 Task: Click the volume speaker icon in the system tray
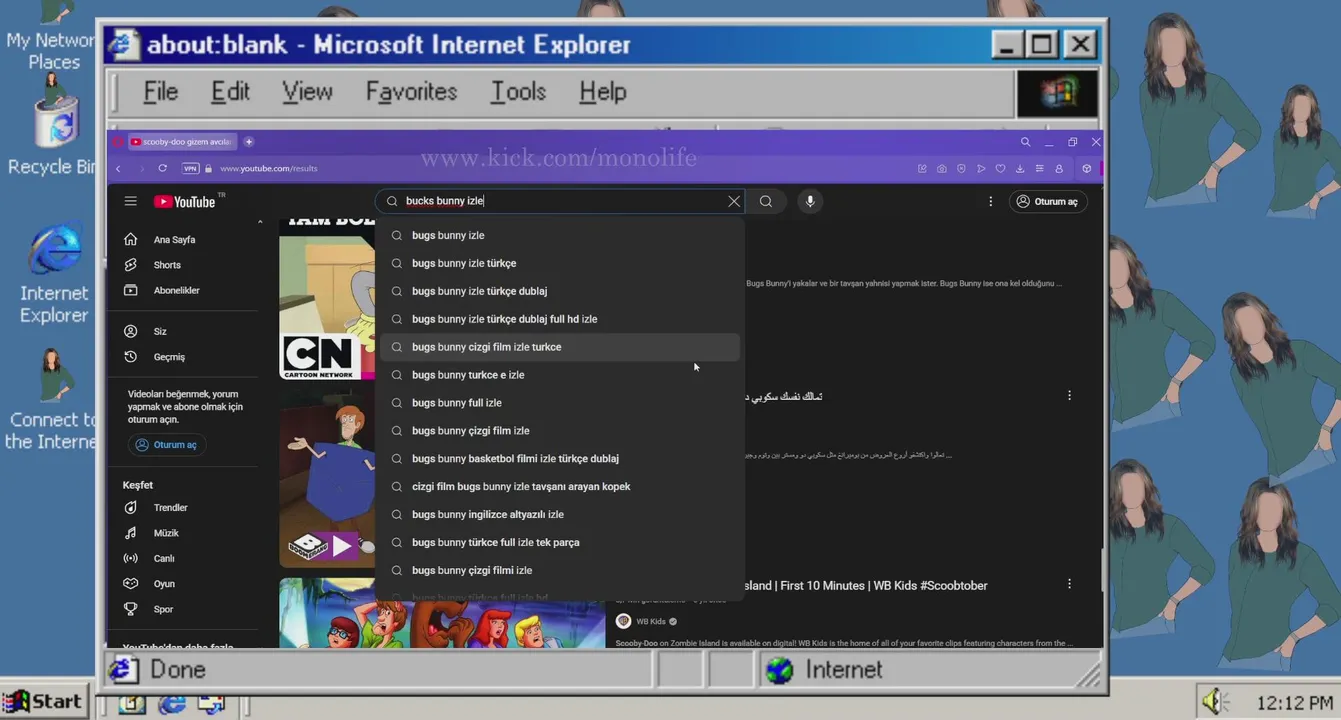coord(1214,702)
